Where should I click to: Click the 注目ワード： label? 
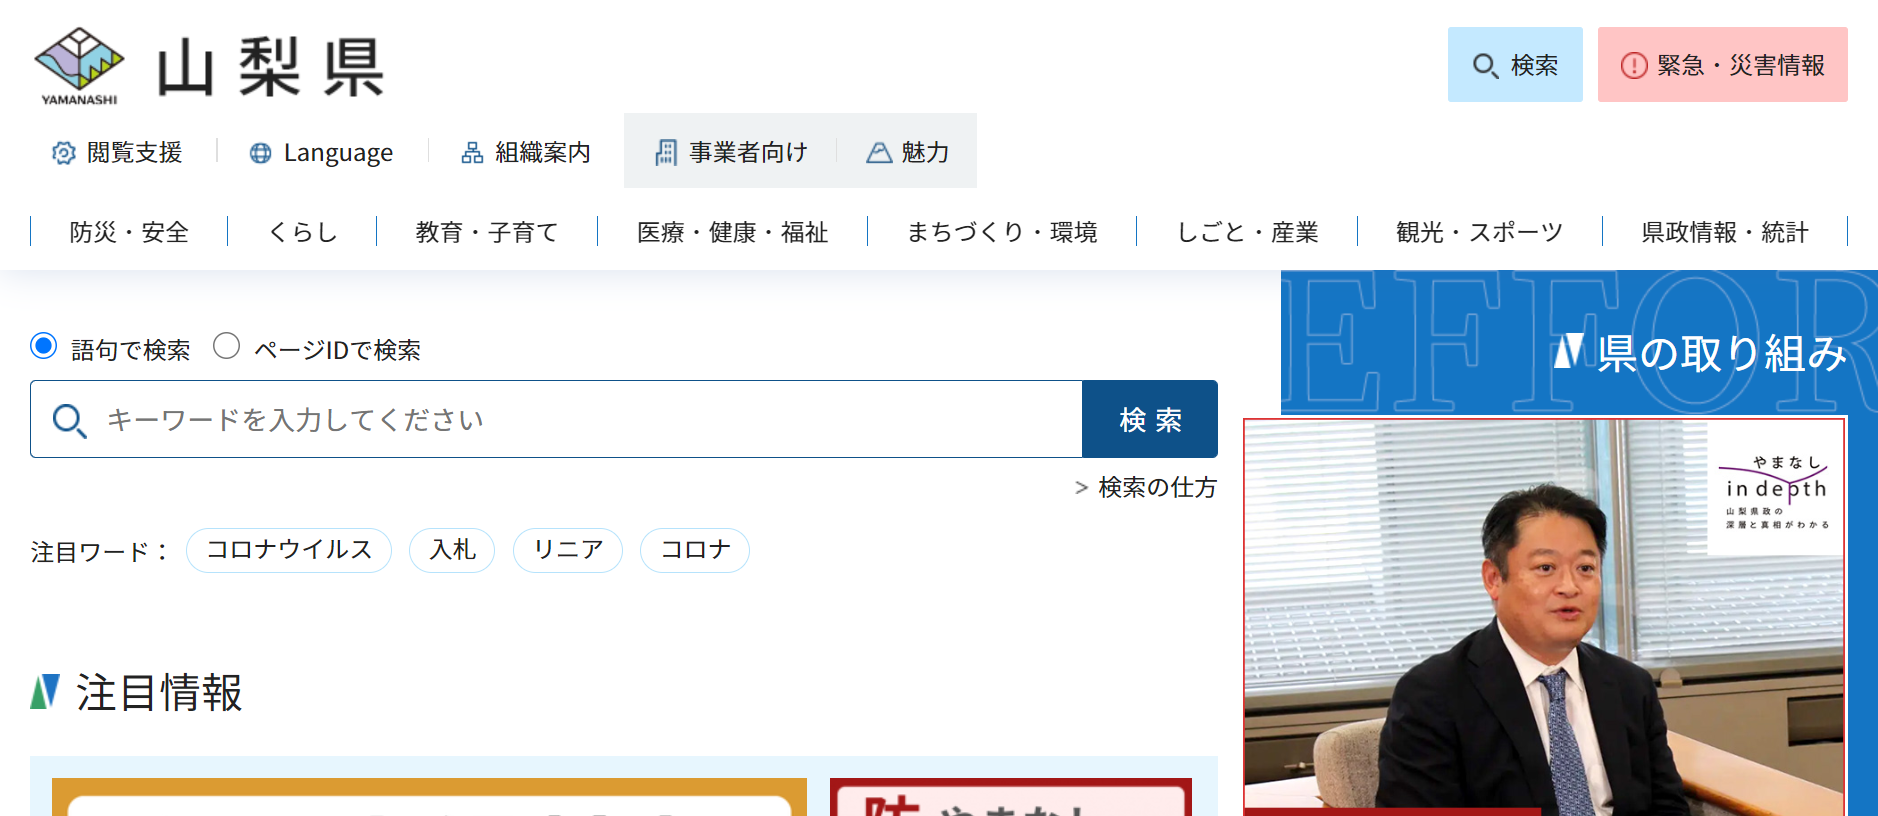tap(100, 551)
